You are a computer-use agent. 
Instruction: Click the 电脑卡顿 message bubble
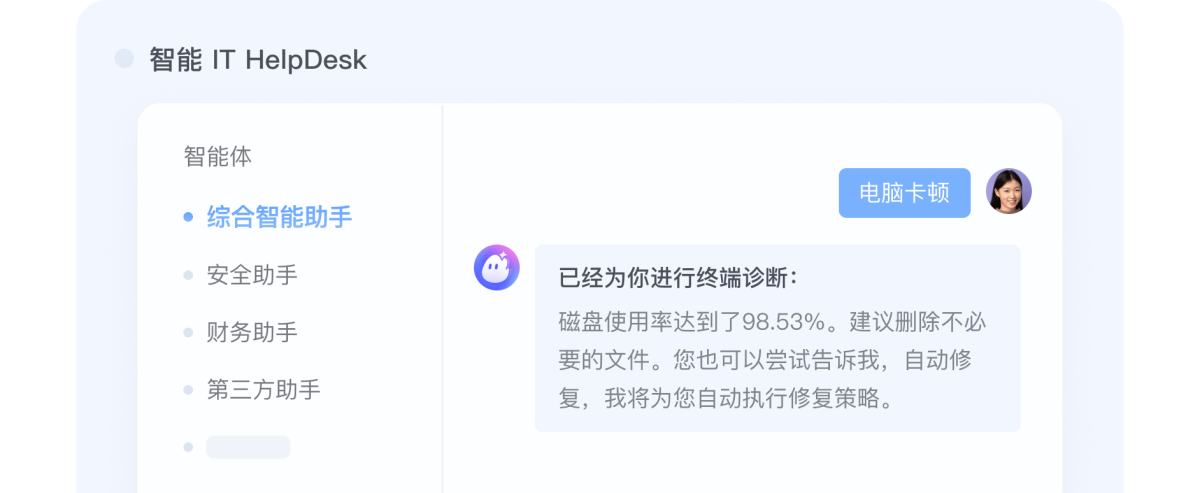click(904, 193)
